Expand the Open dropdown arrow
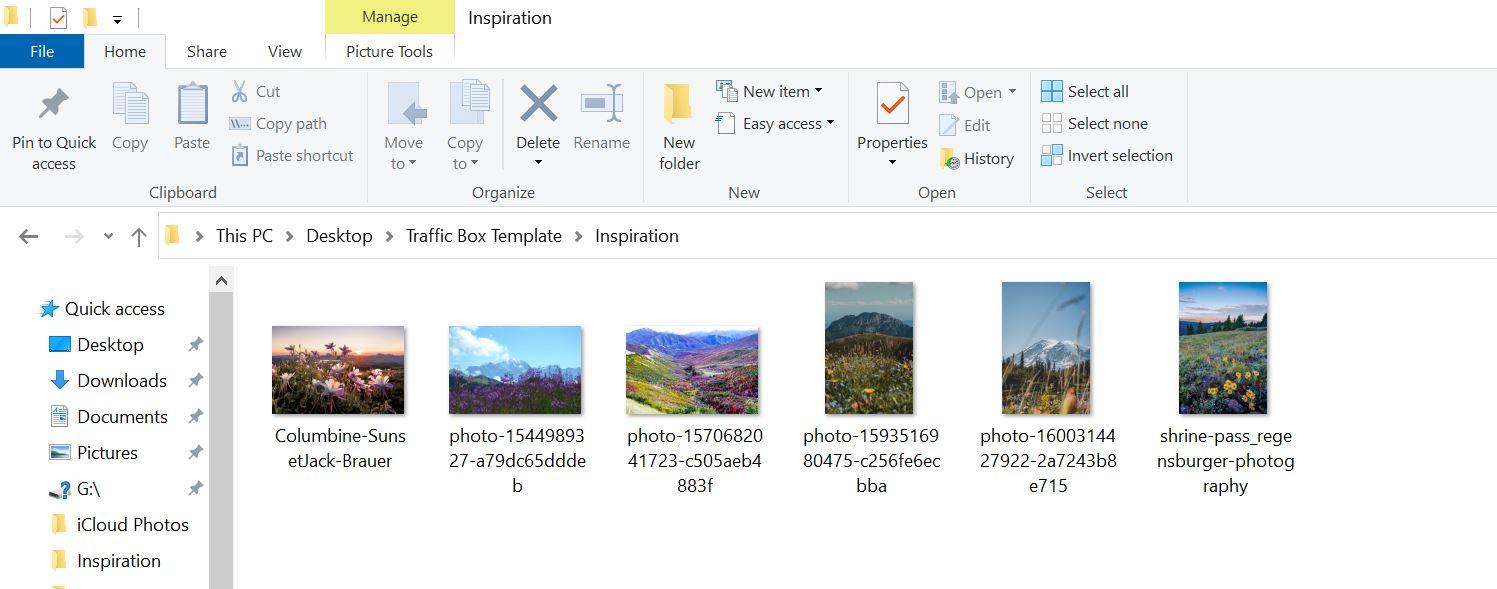Screen dimensions: 1497x589 1012,92
